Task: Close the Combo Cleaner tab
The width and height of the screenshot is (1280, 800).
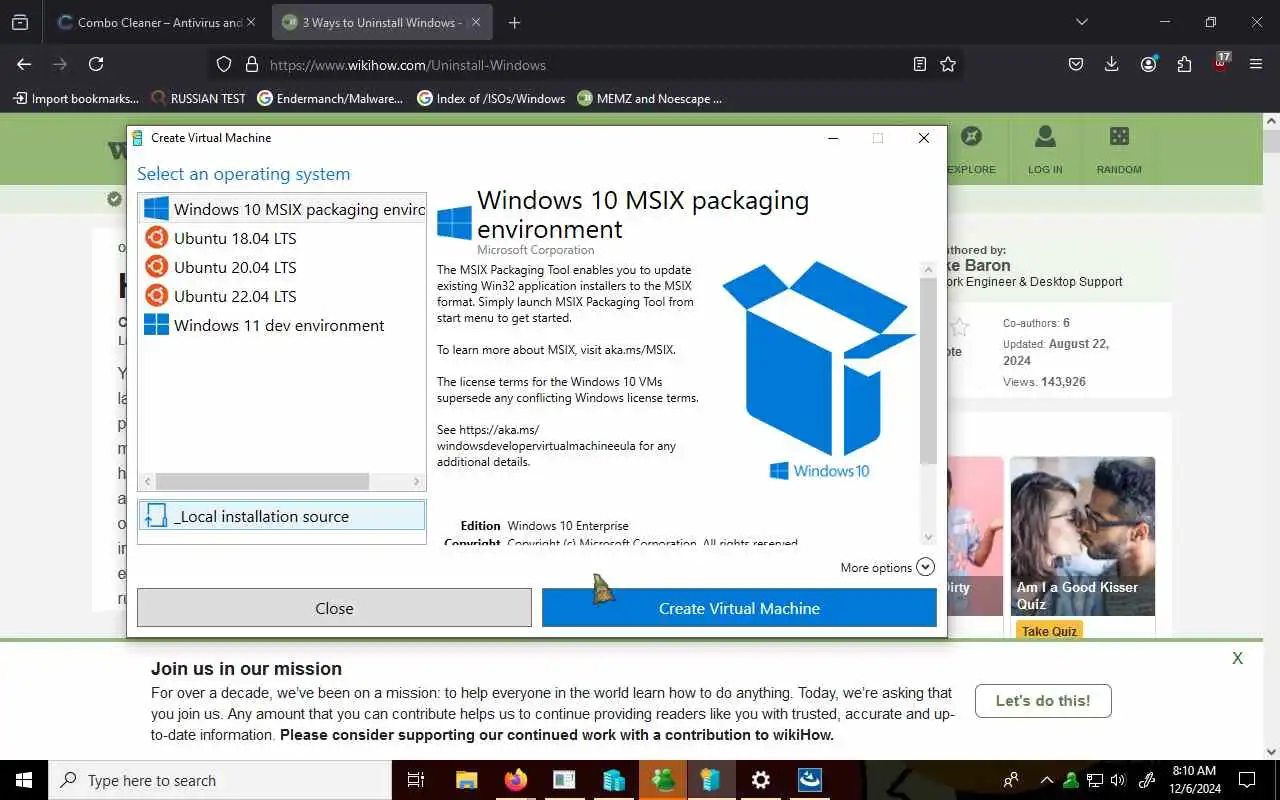Action: (x=250, y=22)
